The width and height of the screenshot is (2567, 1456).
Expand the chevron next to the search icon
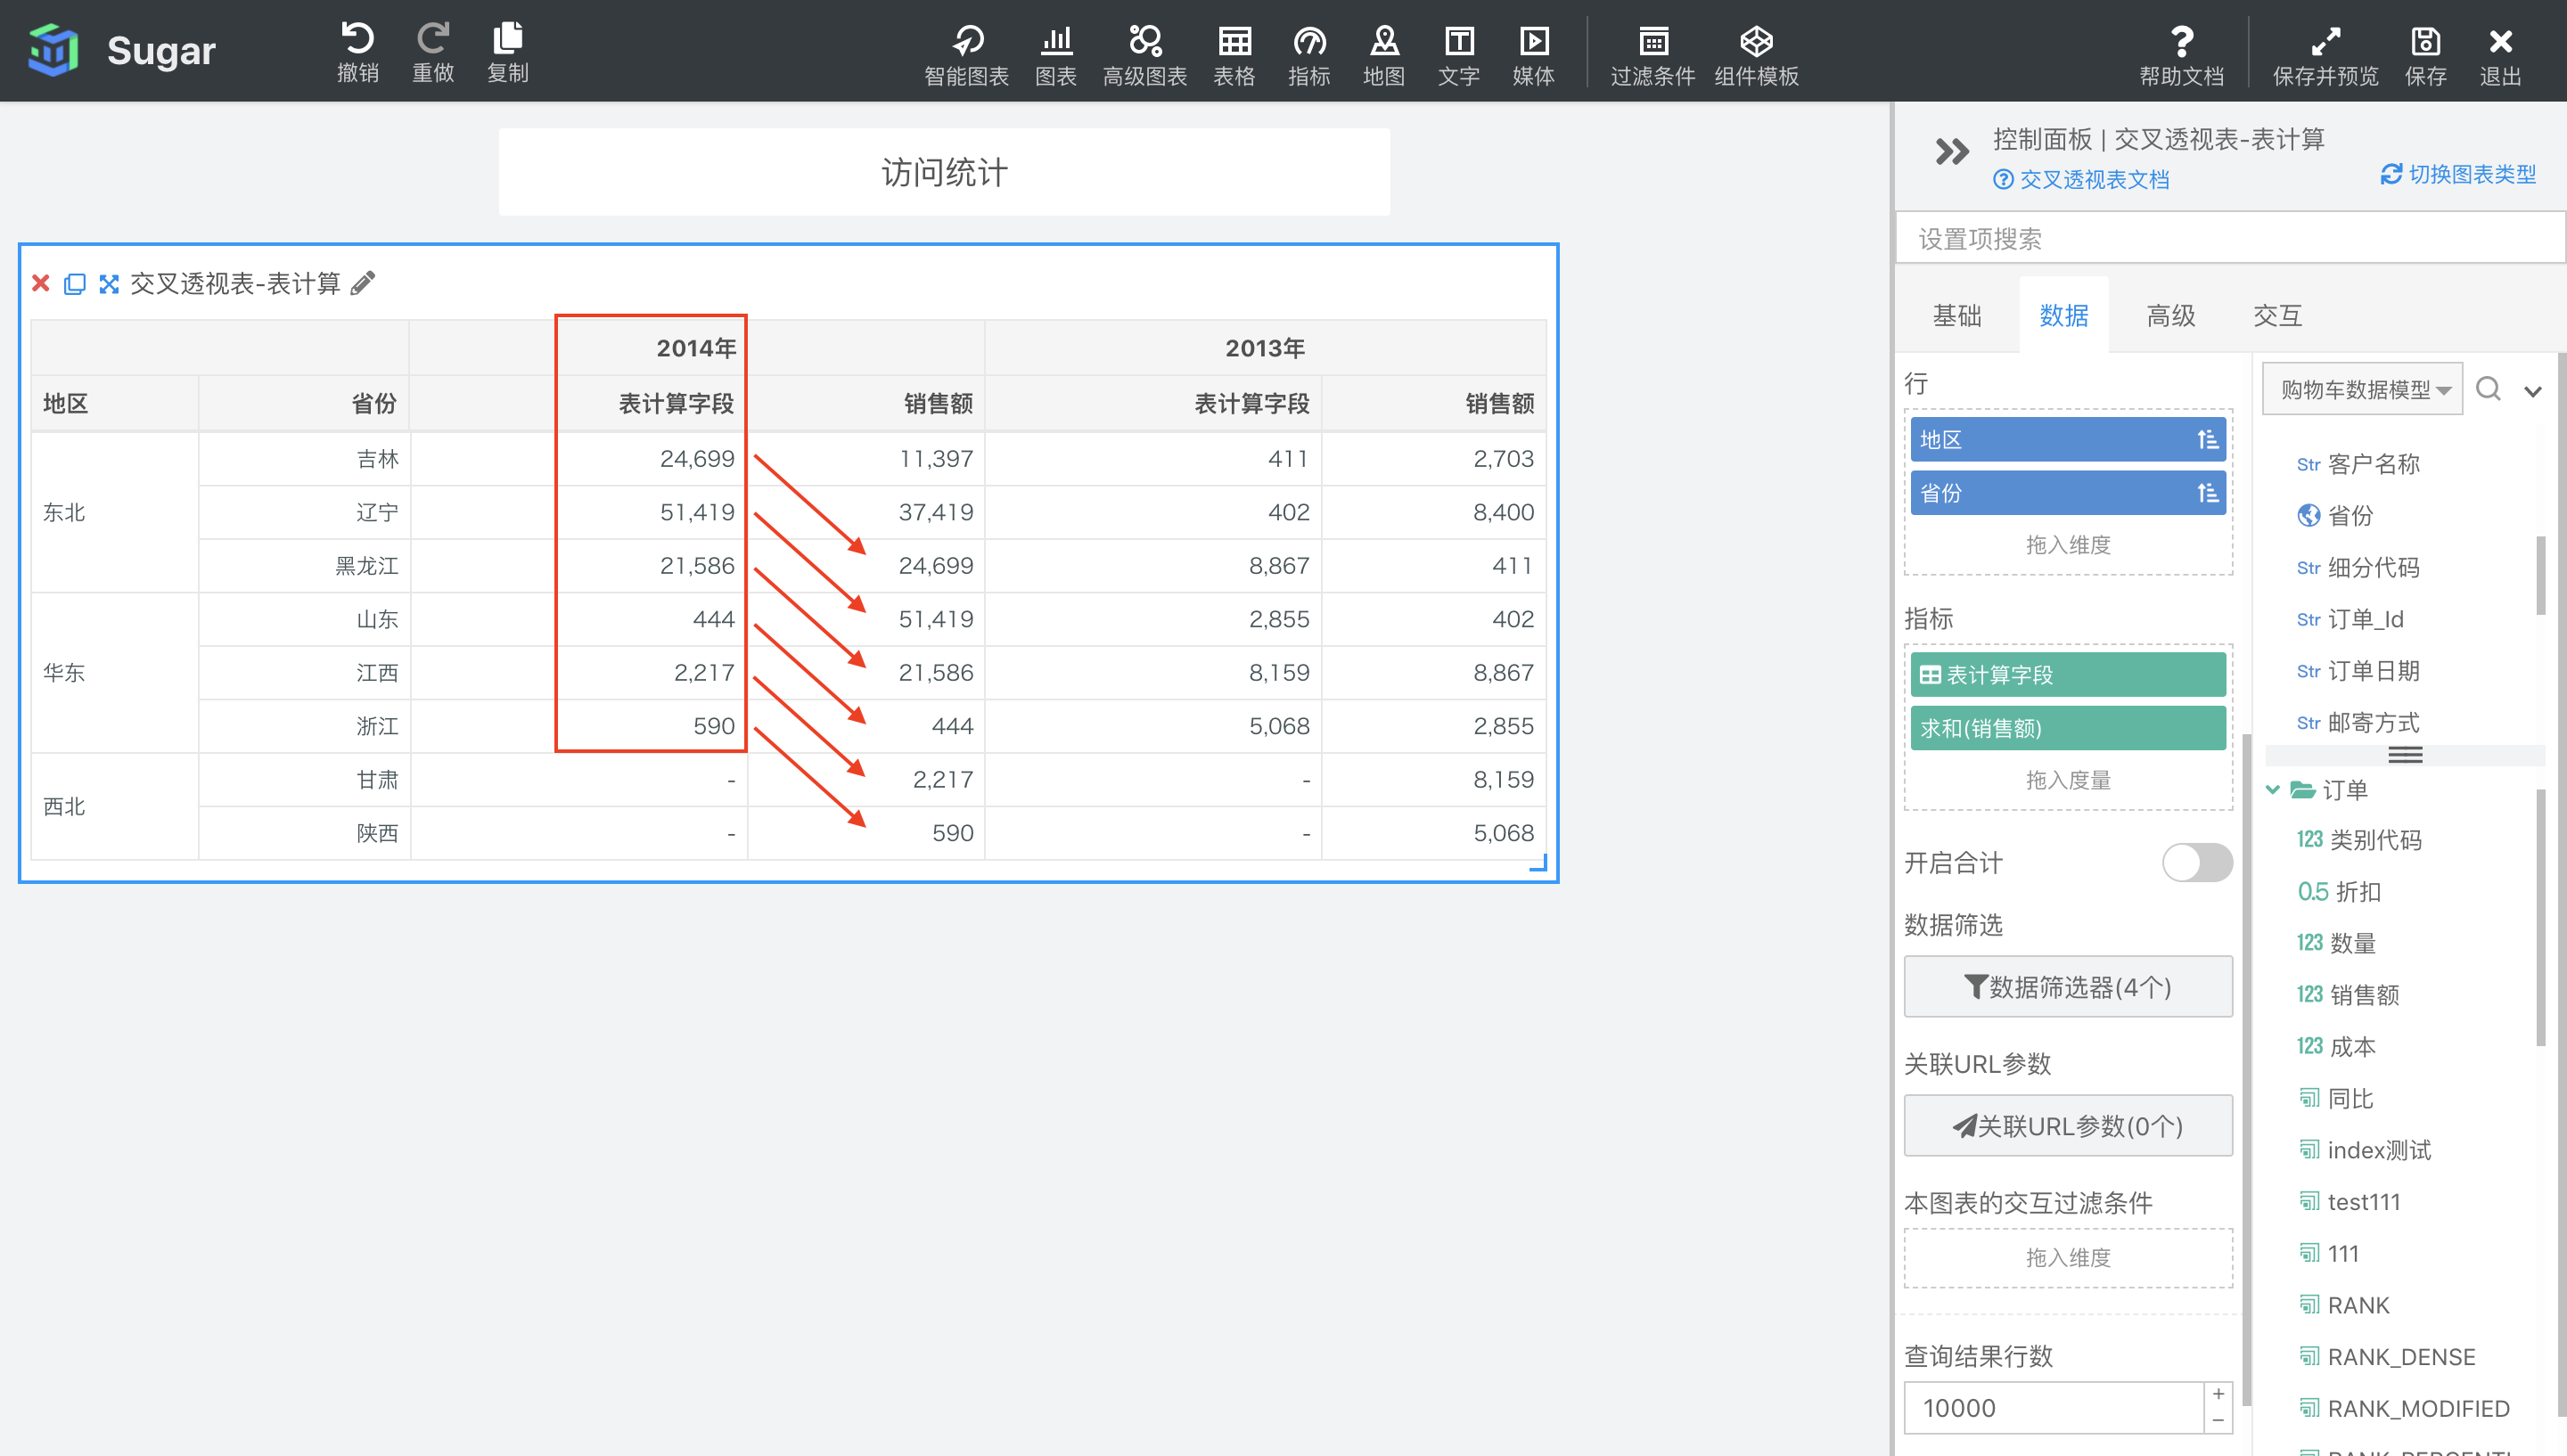(x=2533, y=391)
